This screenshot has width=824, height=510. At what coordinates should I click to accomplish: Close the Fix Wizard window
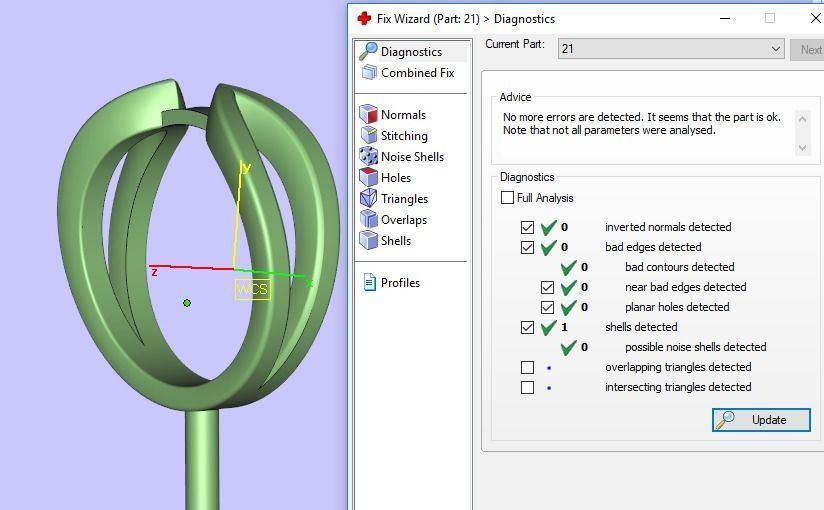815,18
